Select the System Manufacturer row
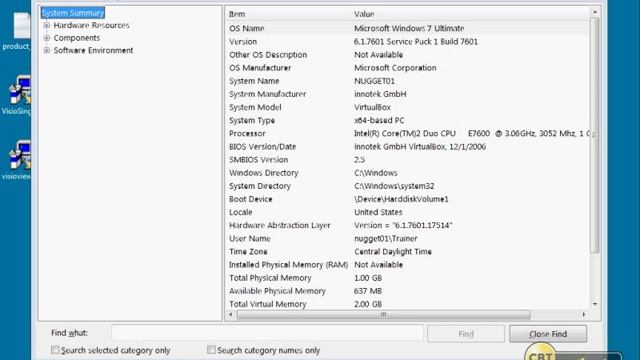This screenshot has height=360, width=640. [x=407, y=94]
